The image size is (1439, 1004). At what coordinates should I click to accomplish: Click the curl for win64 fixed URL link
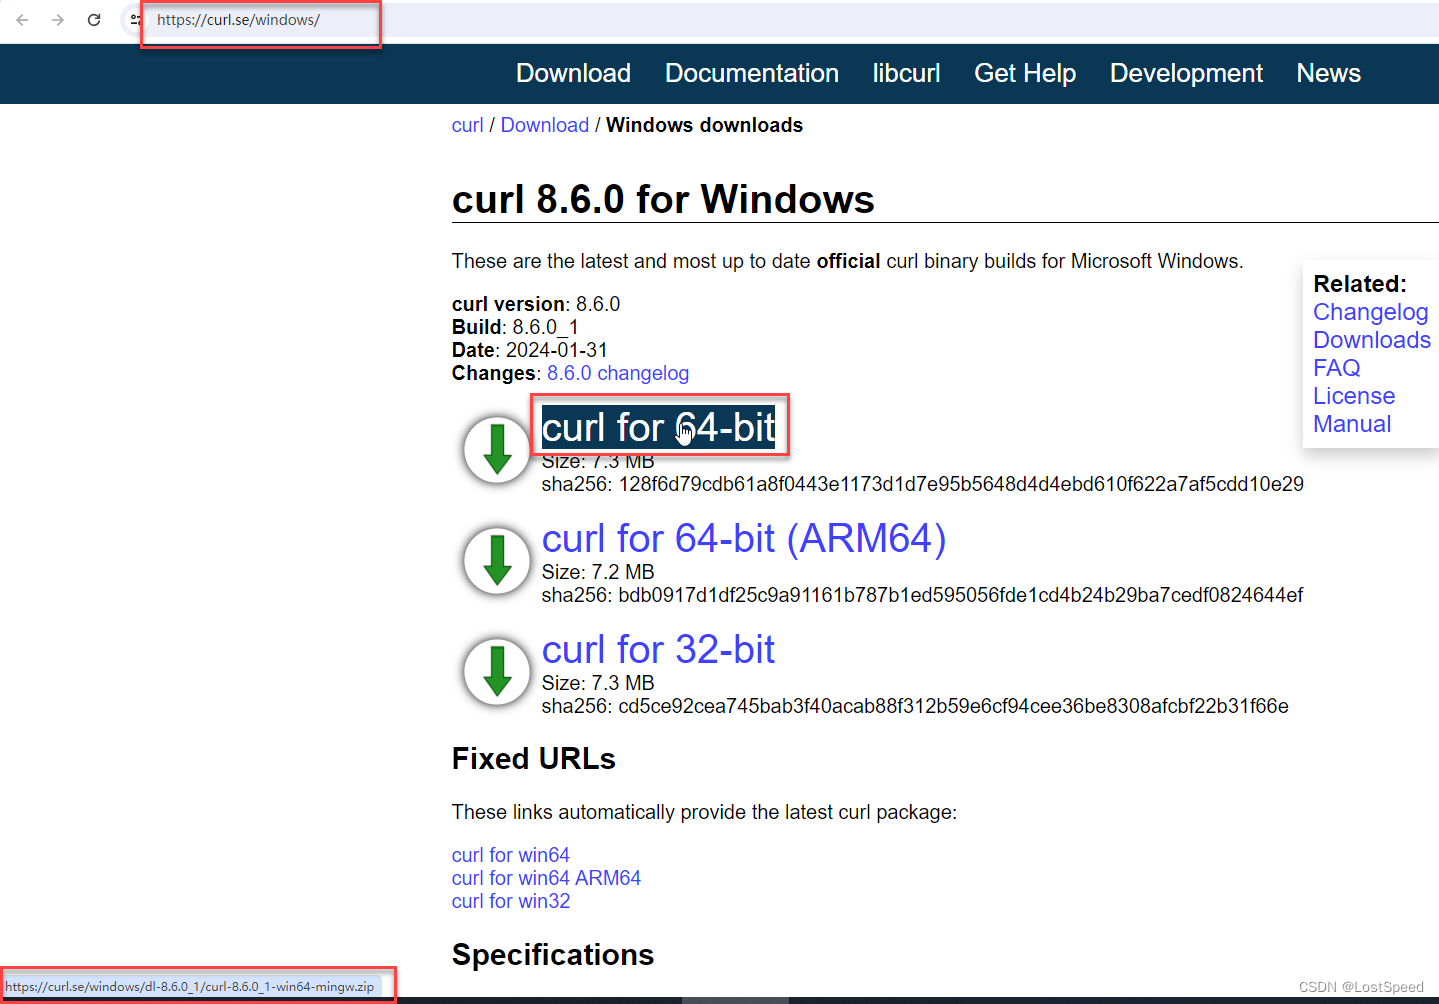pos(510,855)
